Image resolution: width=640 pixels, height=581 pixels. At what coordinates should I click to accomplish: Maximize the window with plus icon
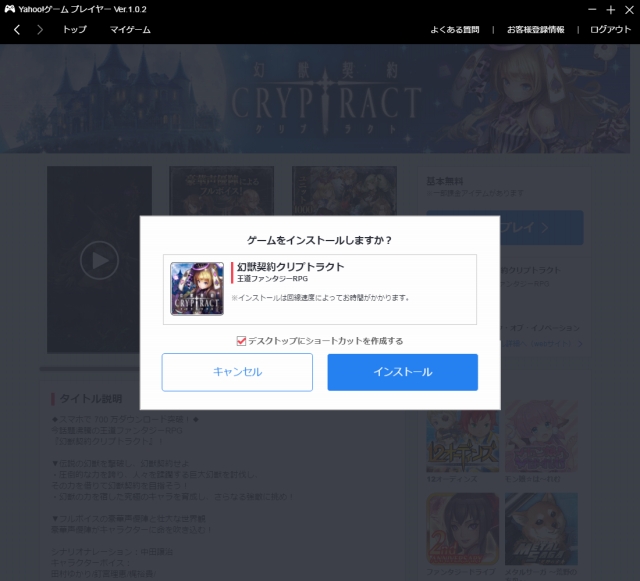tap(611, 9)
